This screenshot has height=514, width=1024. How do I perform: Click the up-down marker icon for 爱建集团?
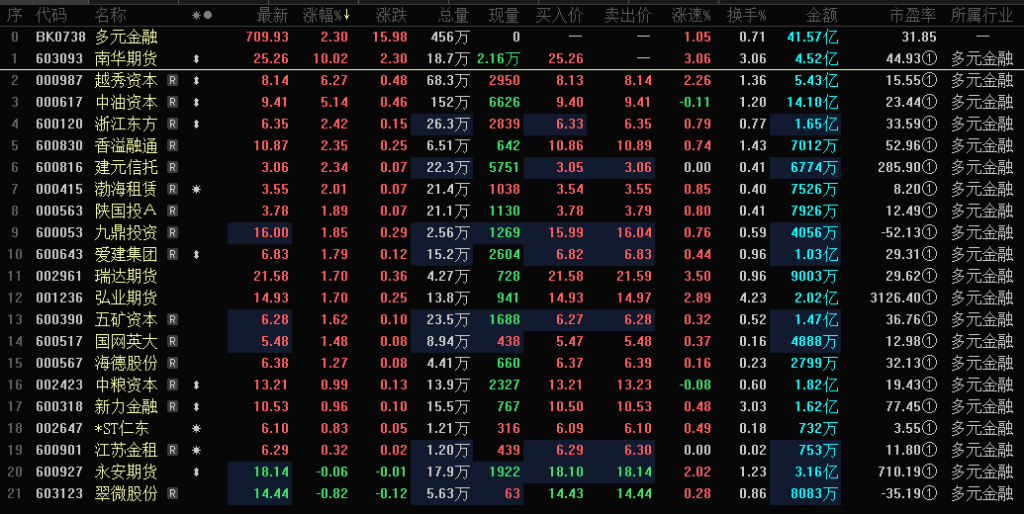tap(197, 255)
